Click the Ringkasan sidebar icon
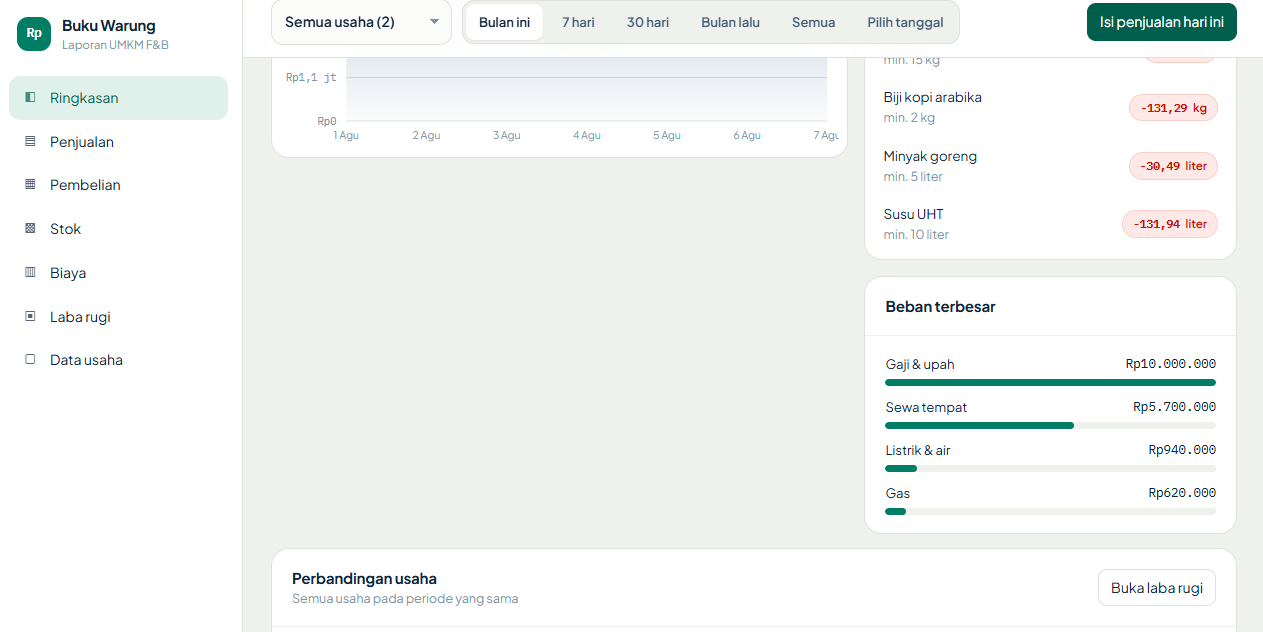Viewport: 1263px width, 632px height. [x=30, y=98]
